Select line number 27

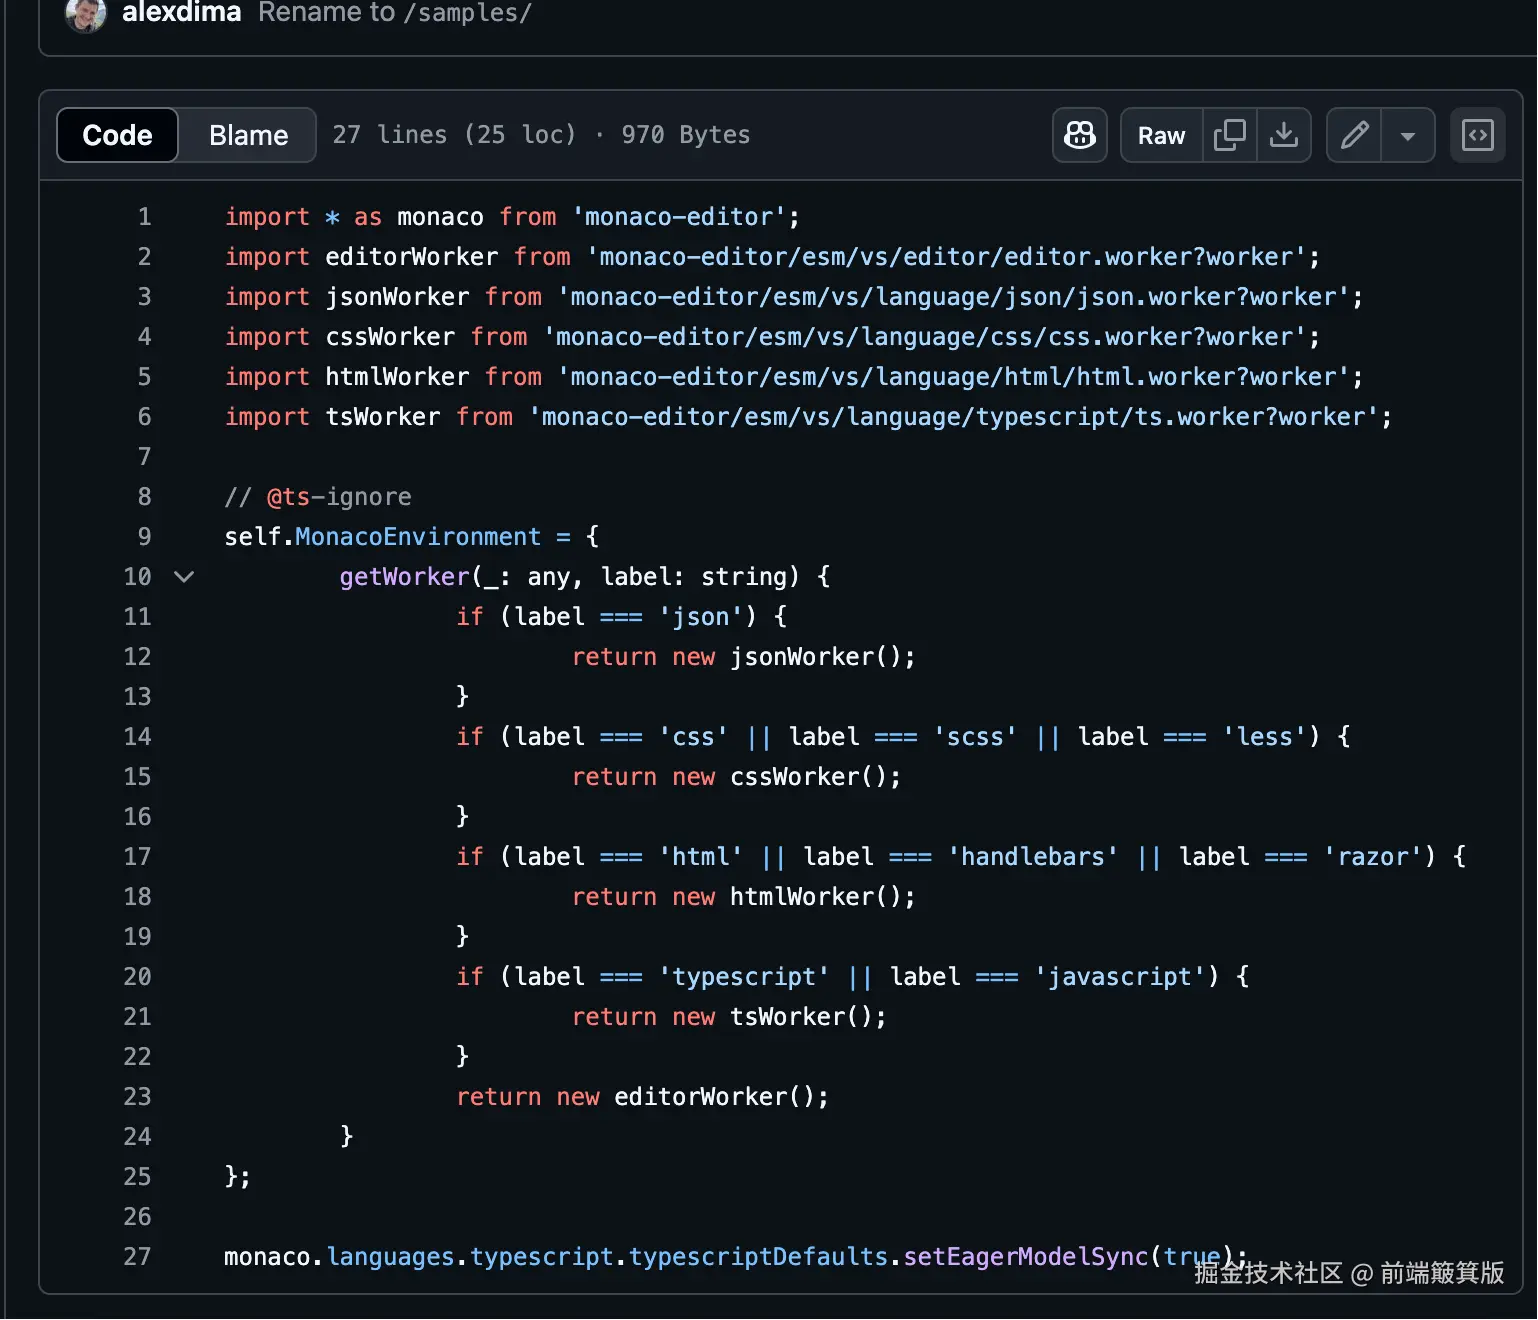point(138,1257)
